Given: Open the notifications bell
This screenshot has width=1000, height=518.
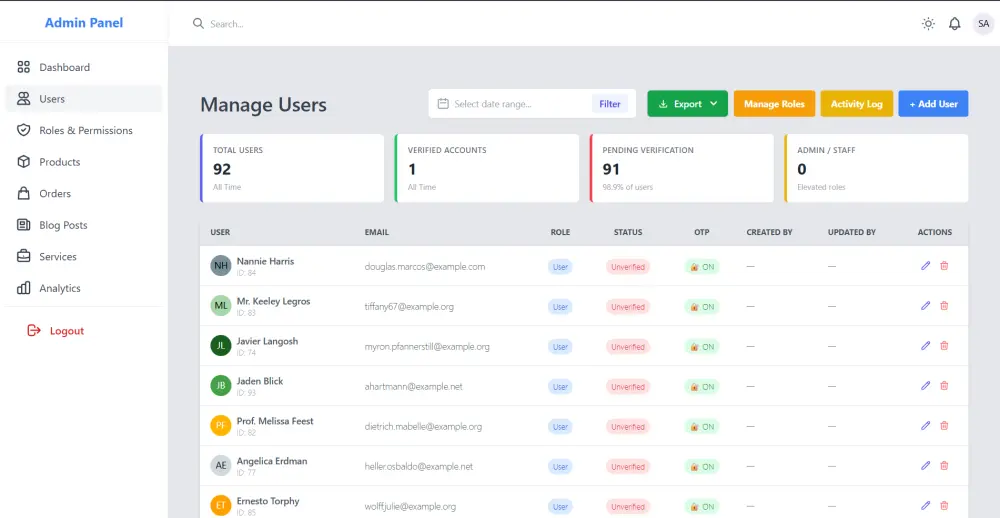Looking at the screenshot, I should (x=954, y=24).
